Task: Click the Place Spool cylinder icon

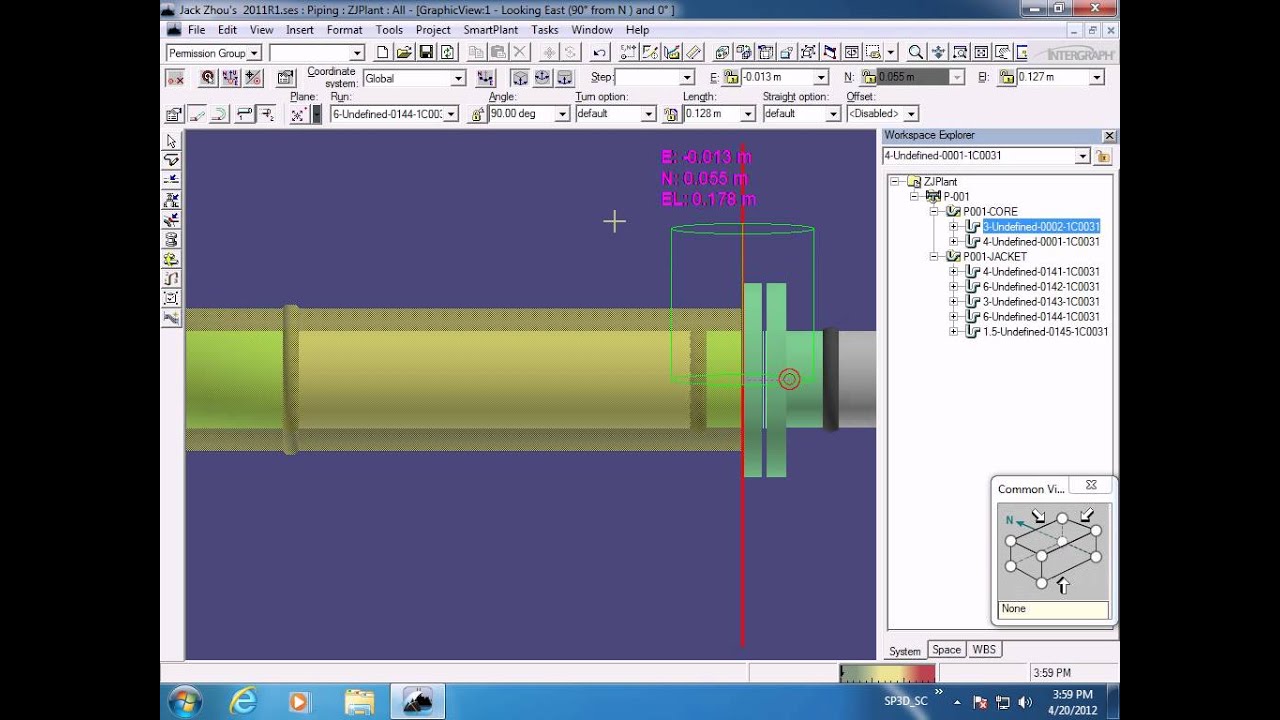Action: point(171,239)
